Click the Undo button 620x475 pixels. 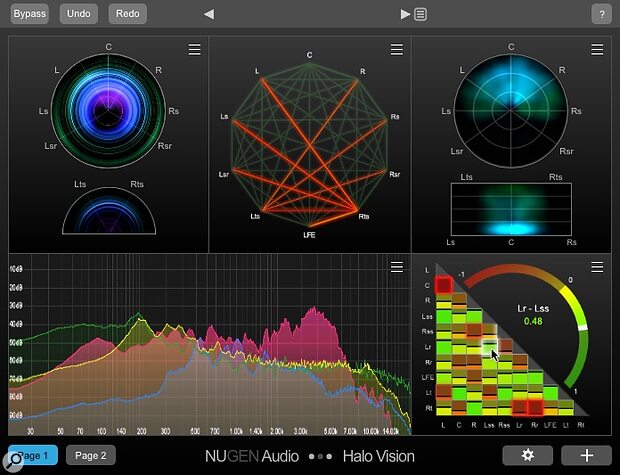tap(79, 14)
